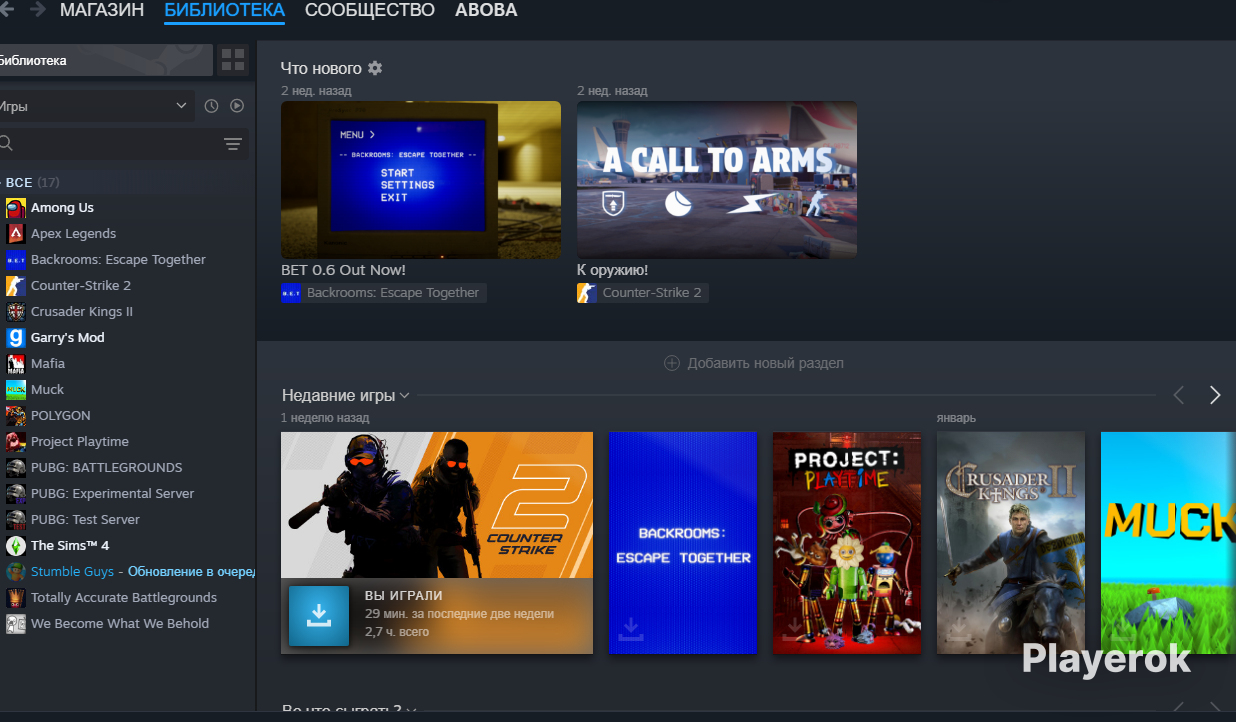Click К оружию! news headline
The image size is (1236, 722).
pos(613,270)
